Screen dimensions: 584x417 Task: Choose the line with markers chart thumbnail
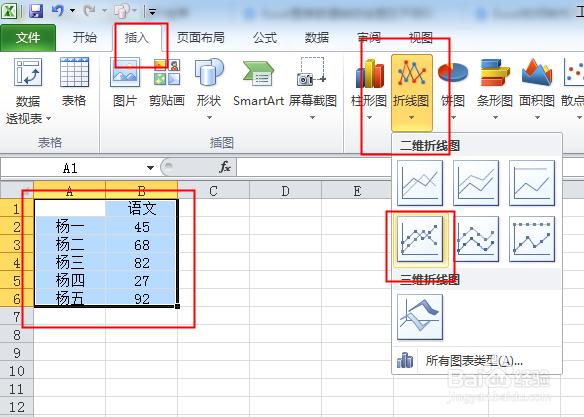click(x=420, y=239)
